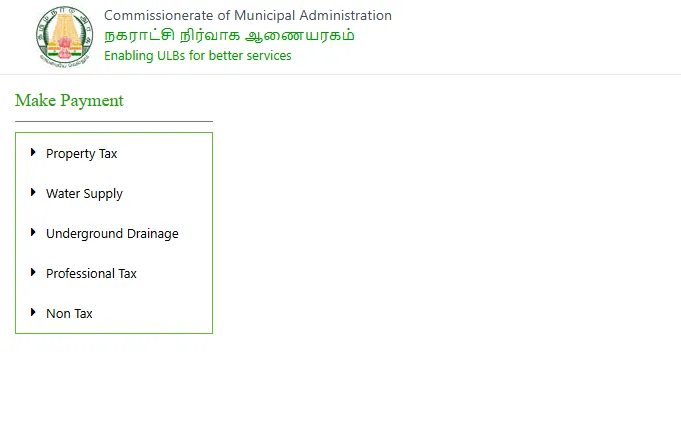The image size is (681, 426).
Task: Expand the arrow beside Water Supply
Action: 33,193
